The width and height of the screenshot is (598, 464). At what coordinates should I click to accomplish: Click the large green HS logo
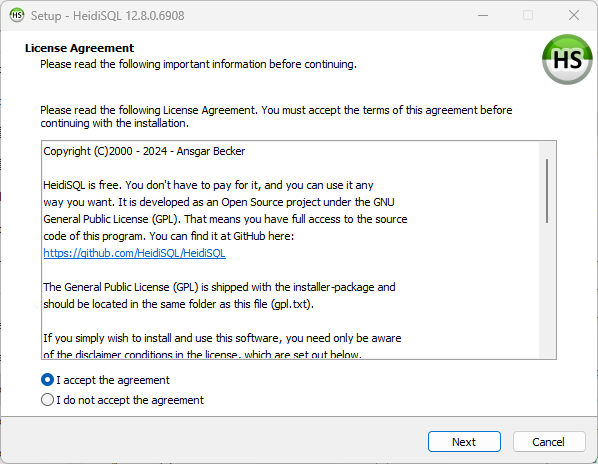click(567, 59)
